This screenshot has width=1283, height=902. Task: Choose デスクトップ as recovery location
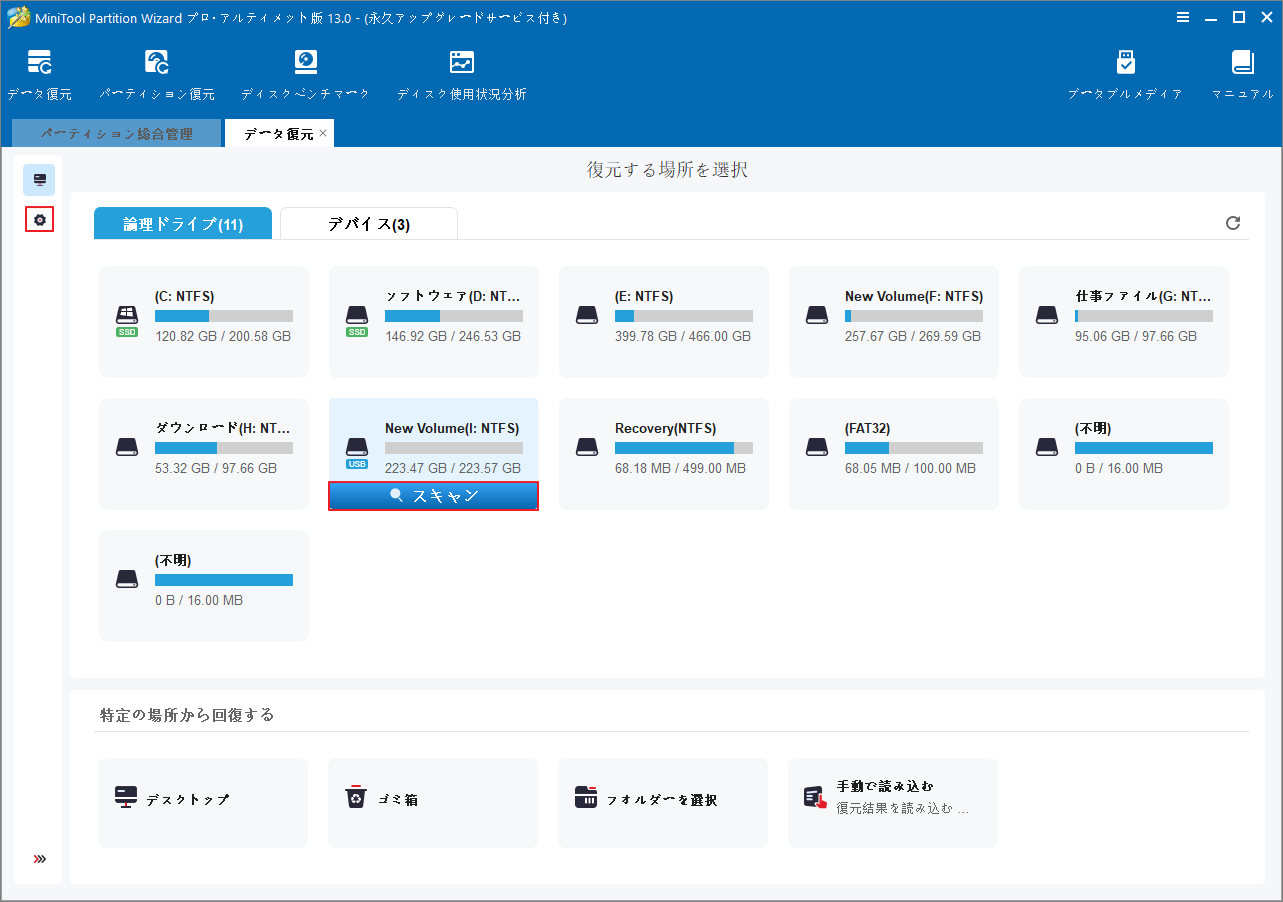pyautogui.click(x=202, y=800)
